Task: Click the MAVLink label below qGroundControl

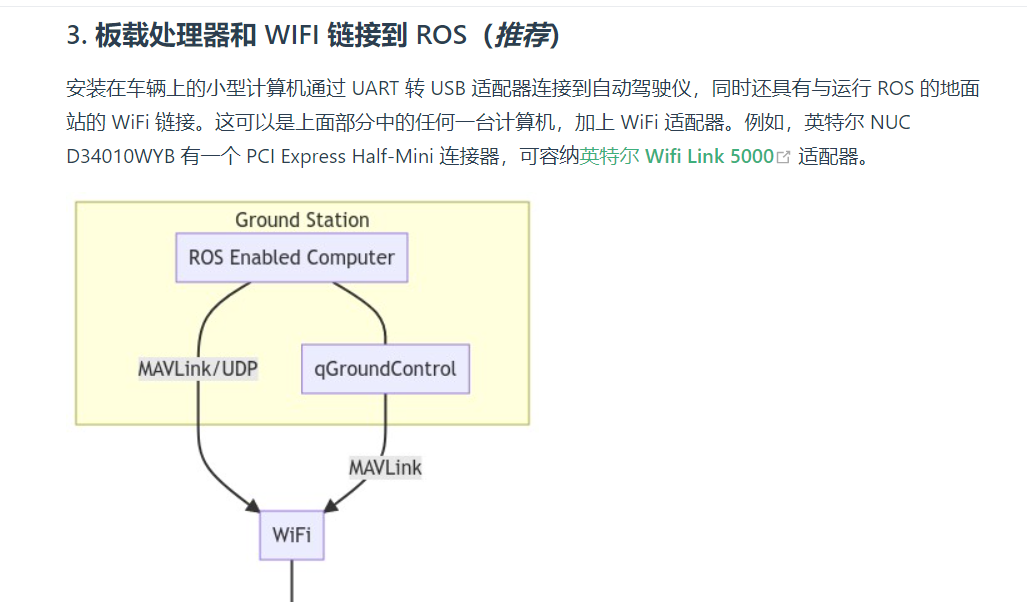Action: click(x=385, y=468)
